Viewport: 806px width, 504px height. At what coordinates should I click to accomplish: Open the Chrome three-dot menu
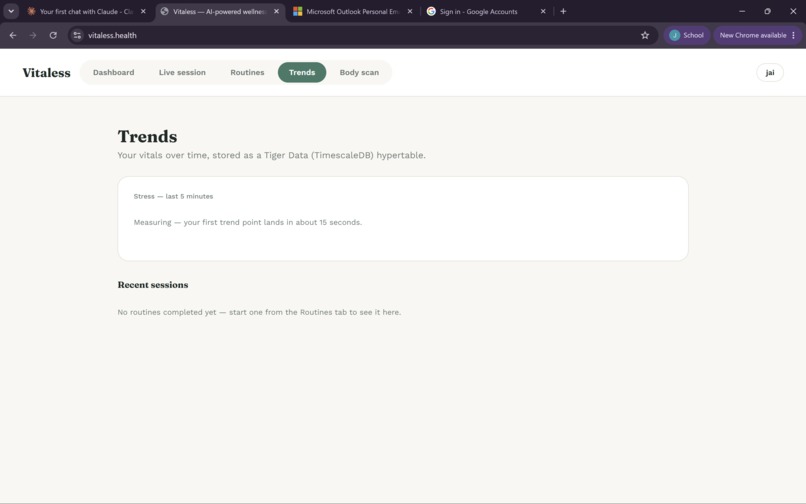794,35
